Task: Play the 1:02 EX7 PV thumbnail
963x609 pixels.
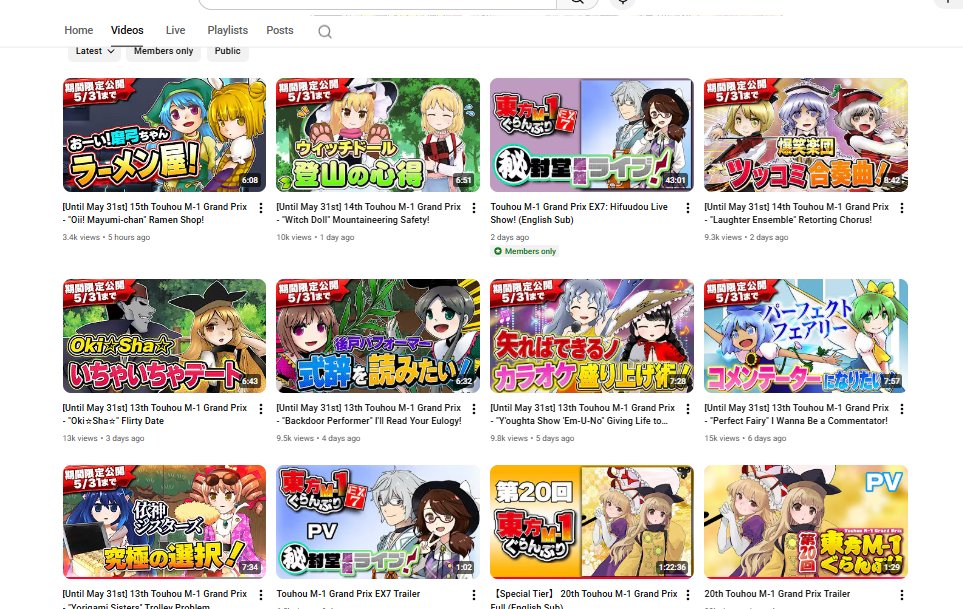Action: click(x=378, y=522)
